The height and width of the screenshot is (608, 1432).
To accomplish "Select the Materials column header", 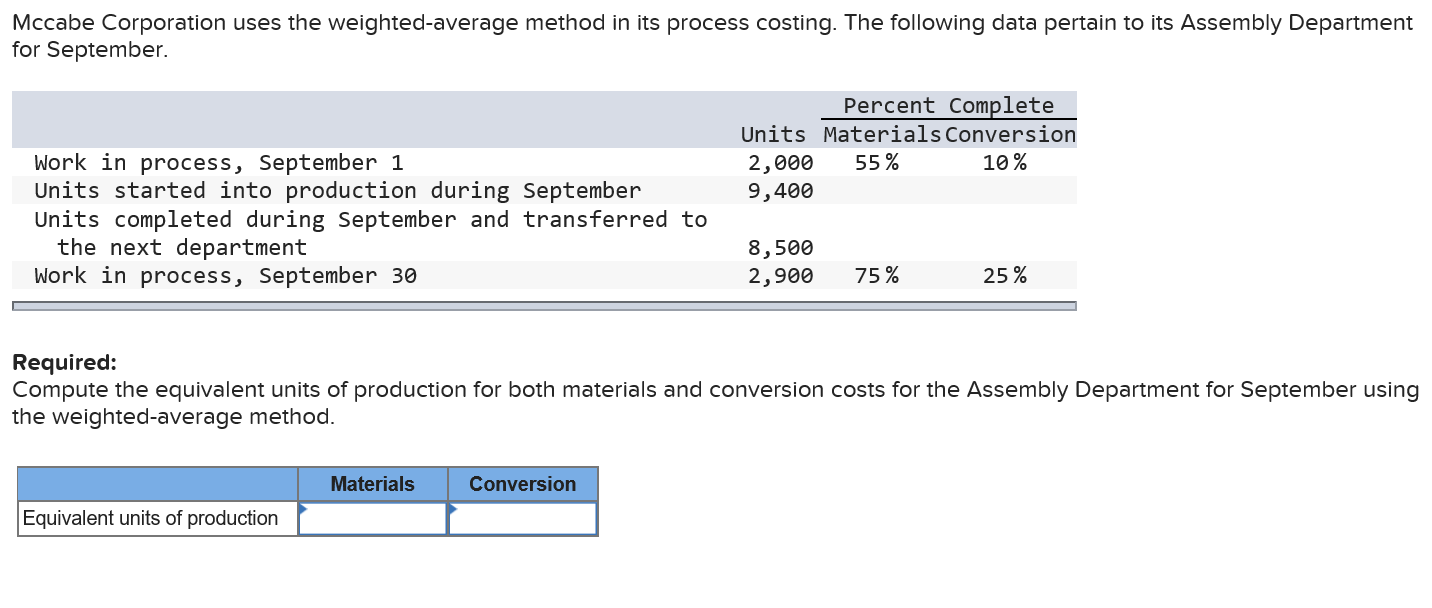I will [x=372, y=484].
